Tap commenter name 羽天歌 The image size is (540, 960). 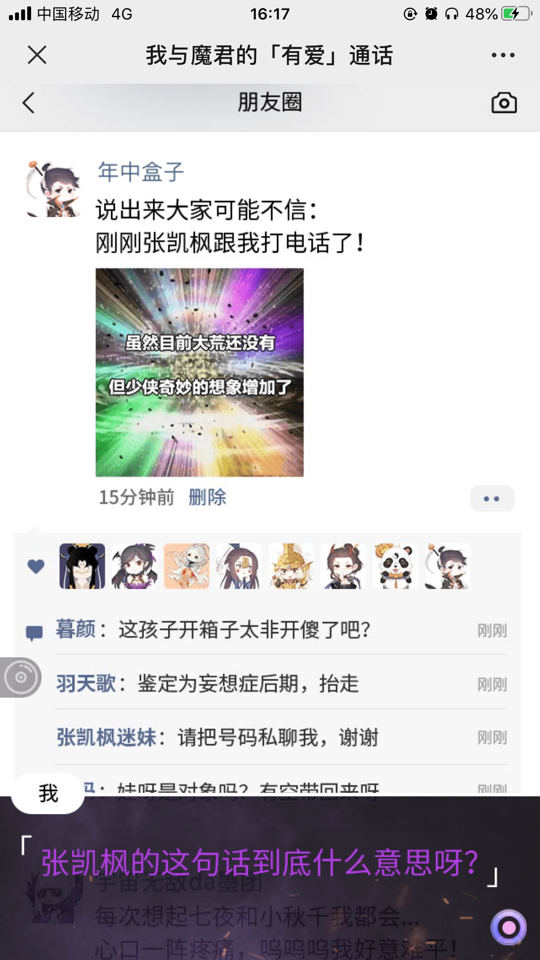(86, 683)
